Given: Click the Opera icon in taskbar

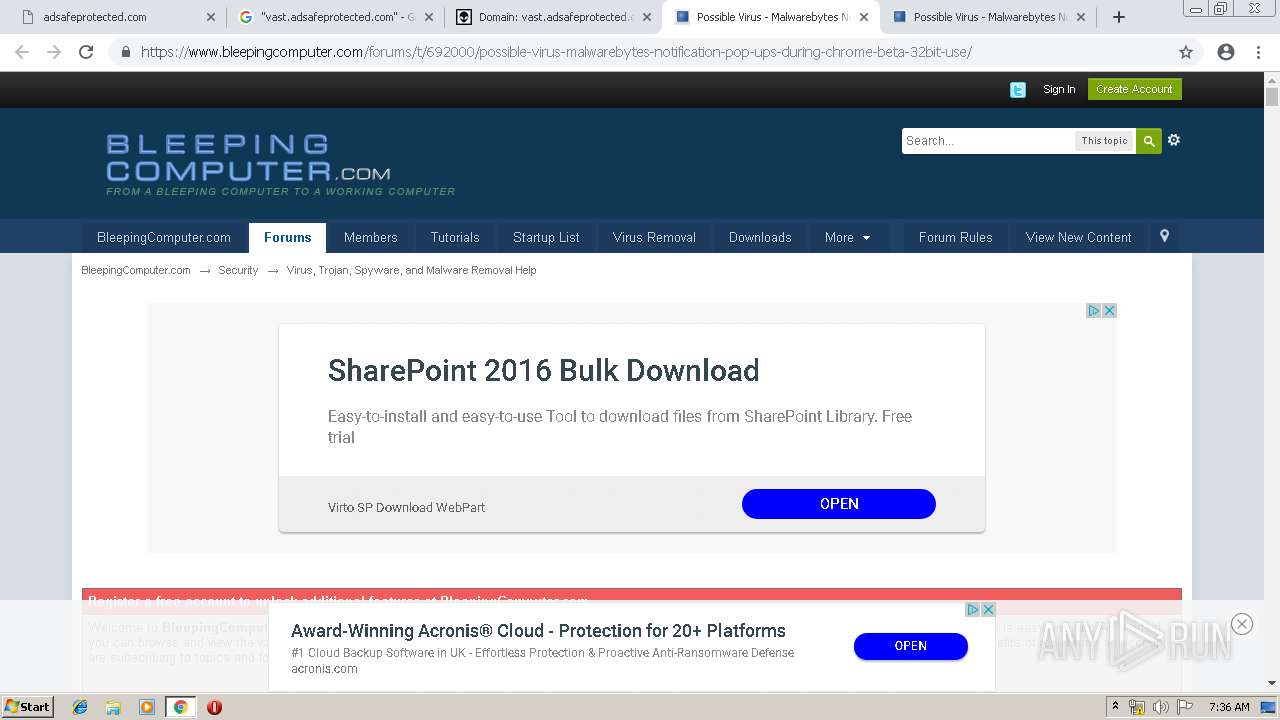Looking at the screenshot, I should tap(214, 707).
